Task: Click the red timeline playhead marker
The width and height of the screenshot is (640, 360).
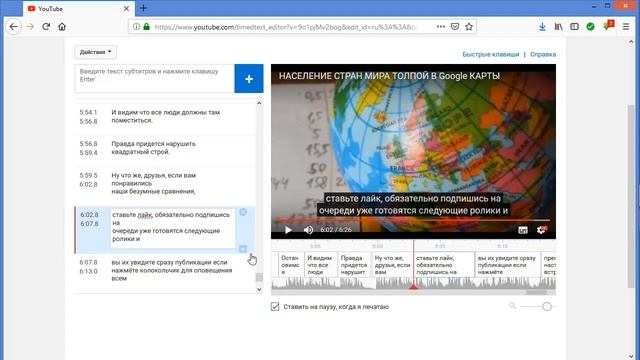Action: (x=413, y=287)
